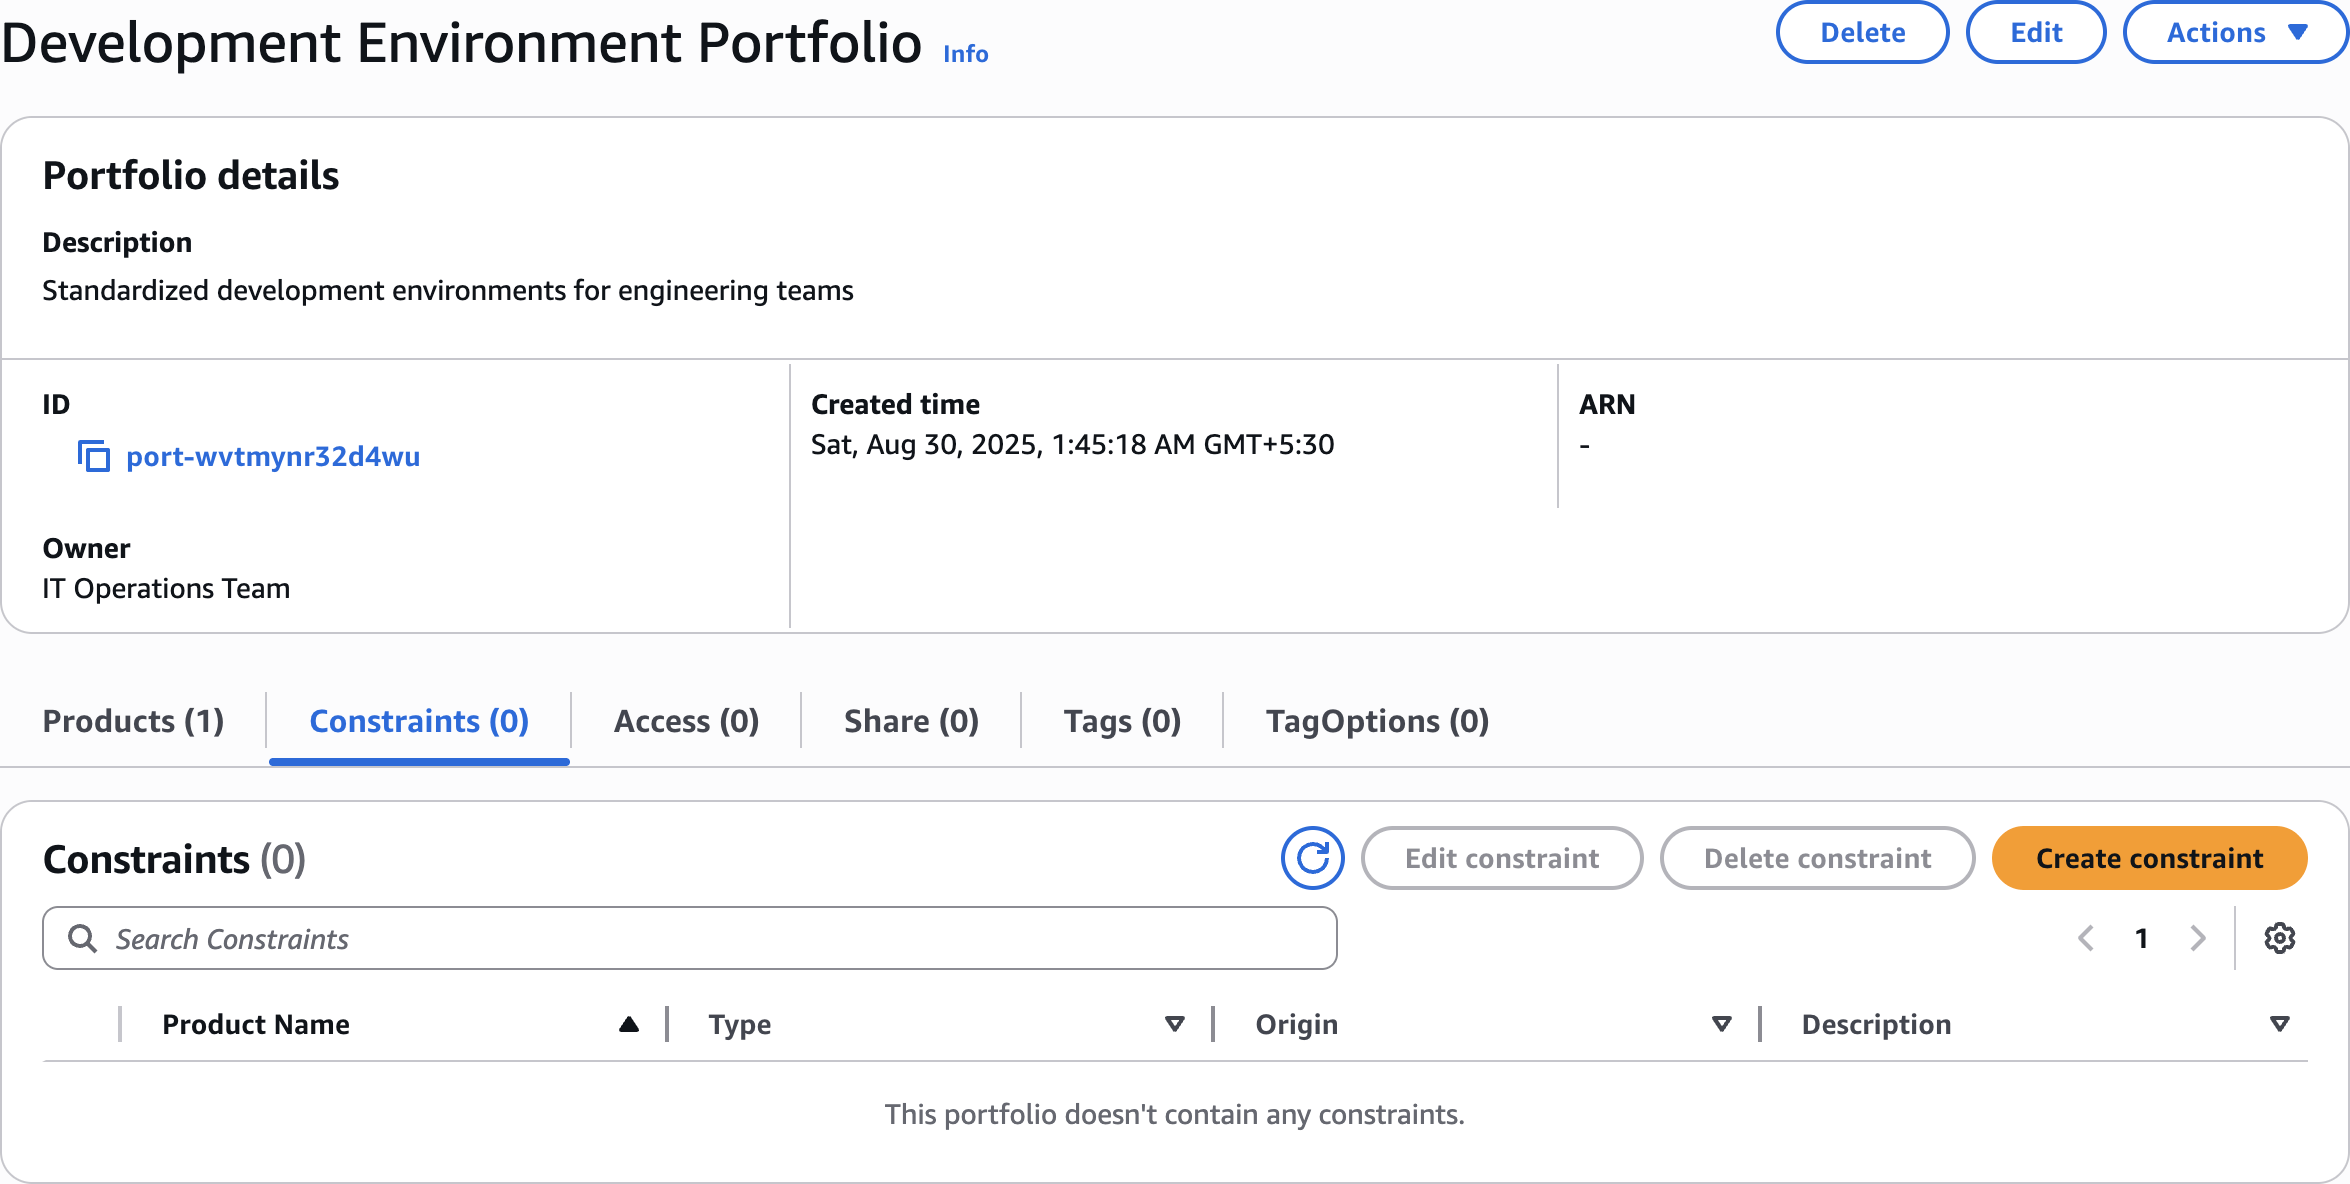Sort by Product Name ascending arrow
This screenshot has height=1184, width=2350.
[x=628, y=1024]
